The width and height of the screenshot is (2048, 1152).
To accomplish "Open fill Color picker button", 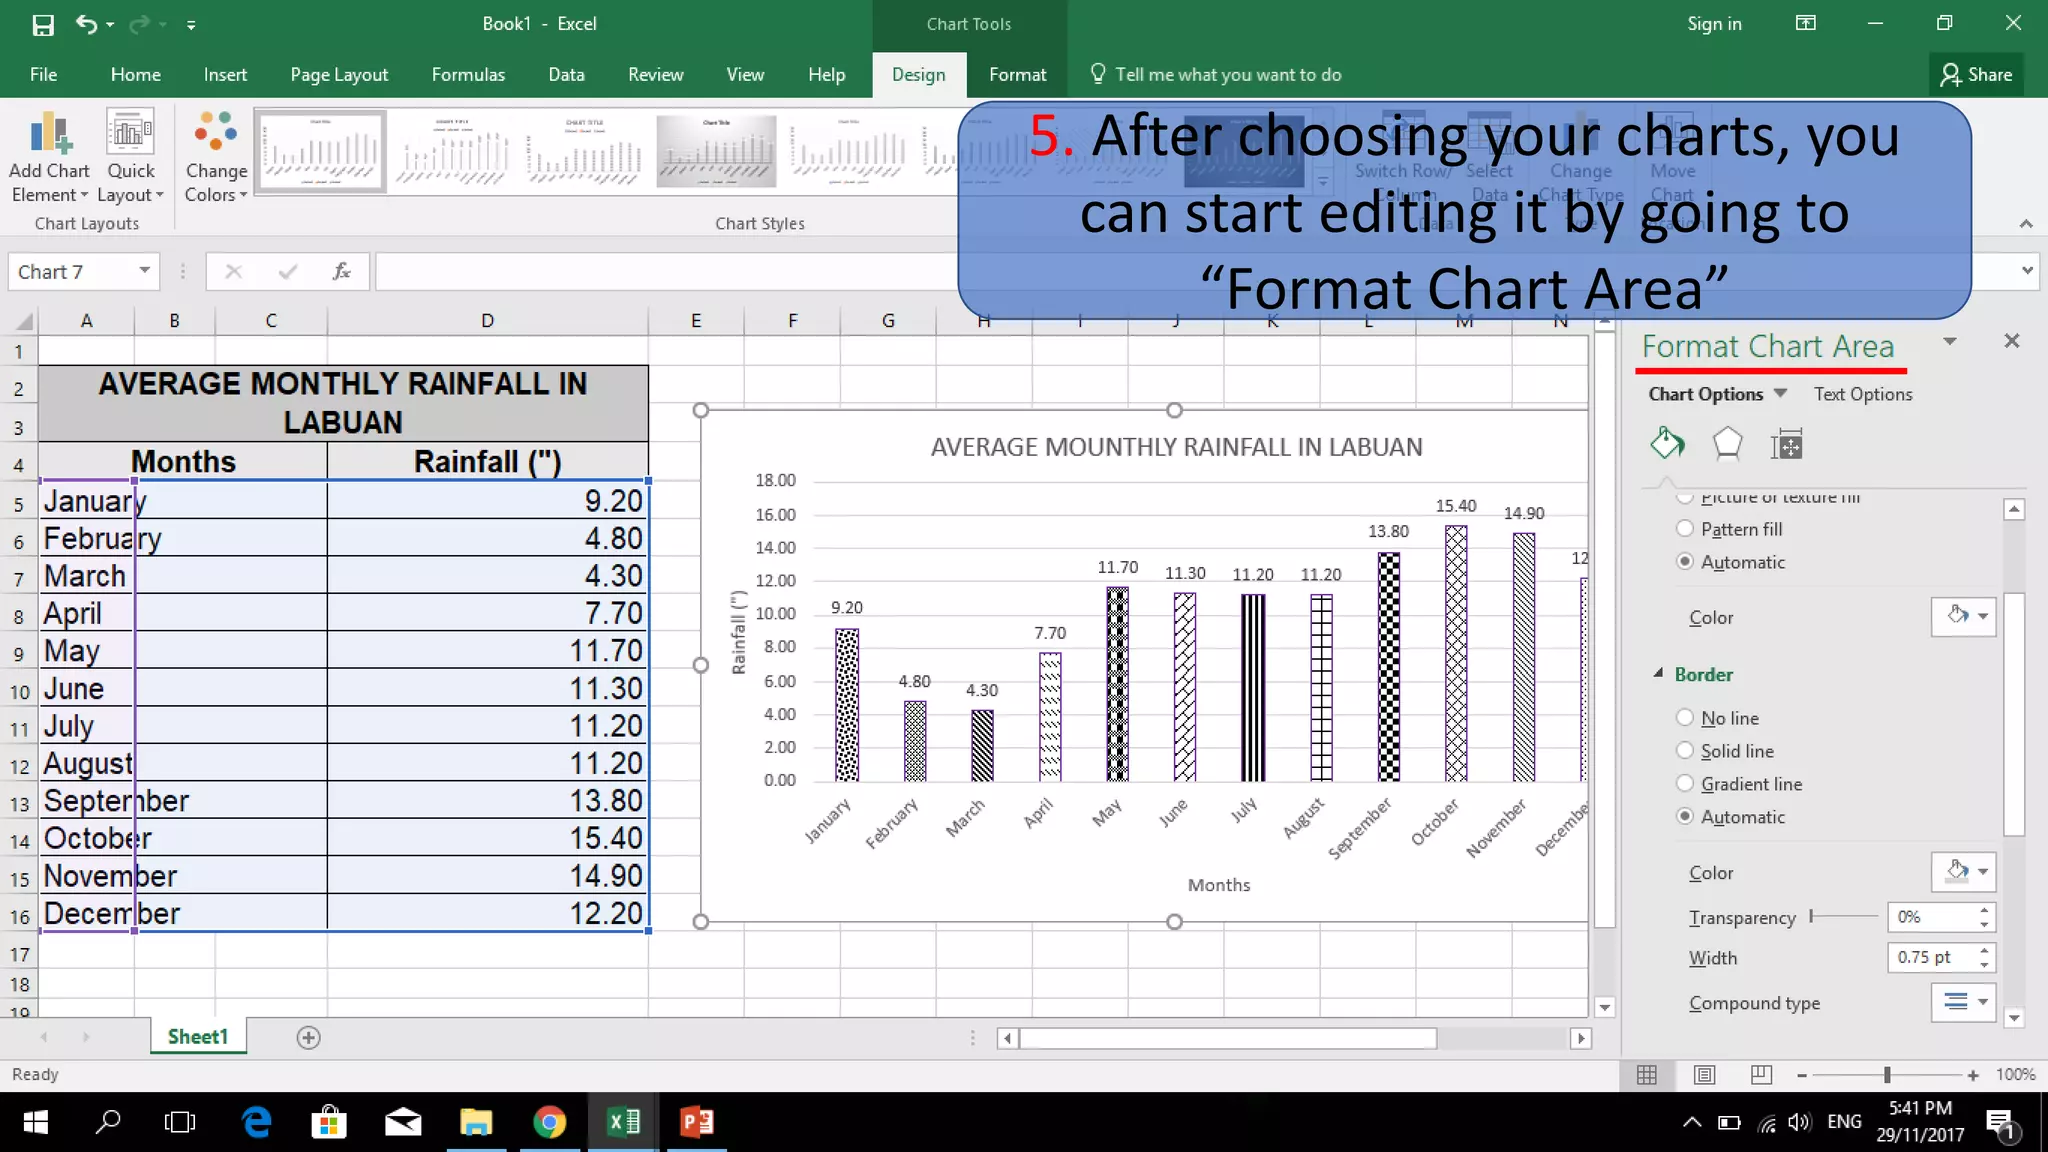I will (1964, 617).
